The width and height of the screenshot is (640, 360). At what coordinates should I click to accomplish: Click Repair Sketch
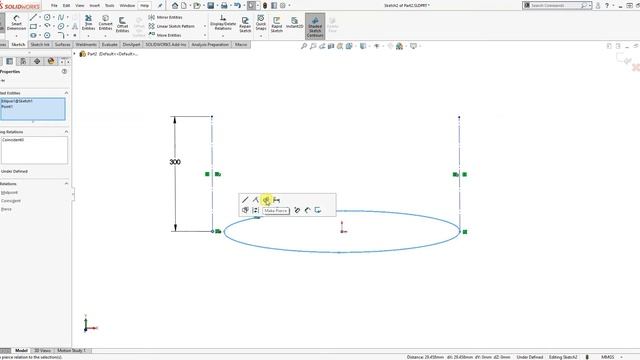coord(245,24)
